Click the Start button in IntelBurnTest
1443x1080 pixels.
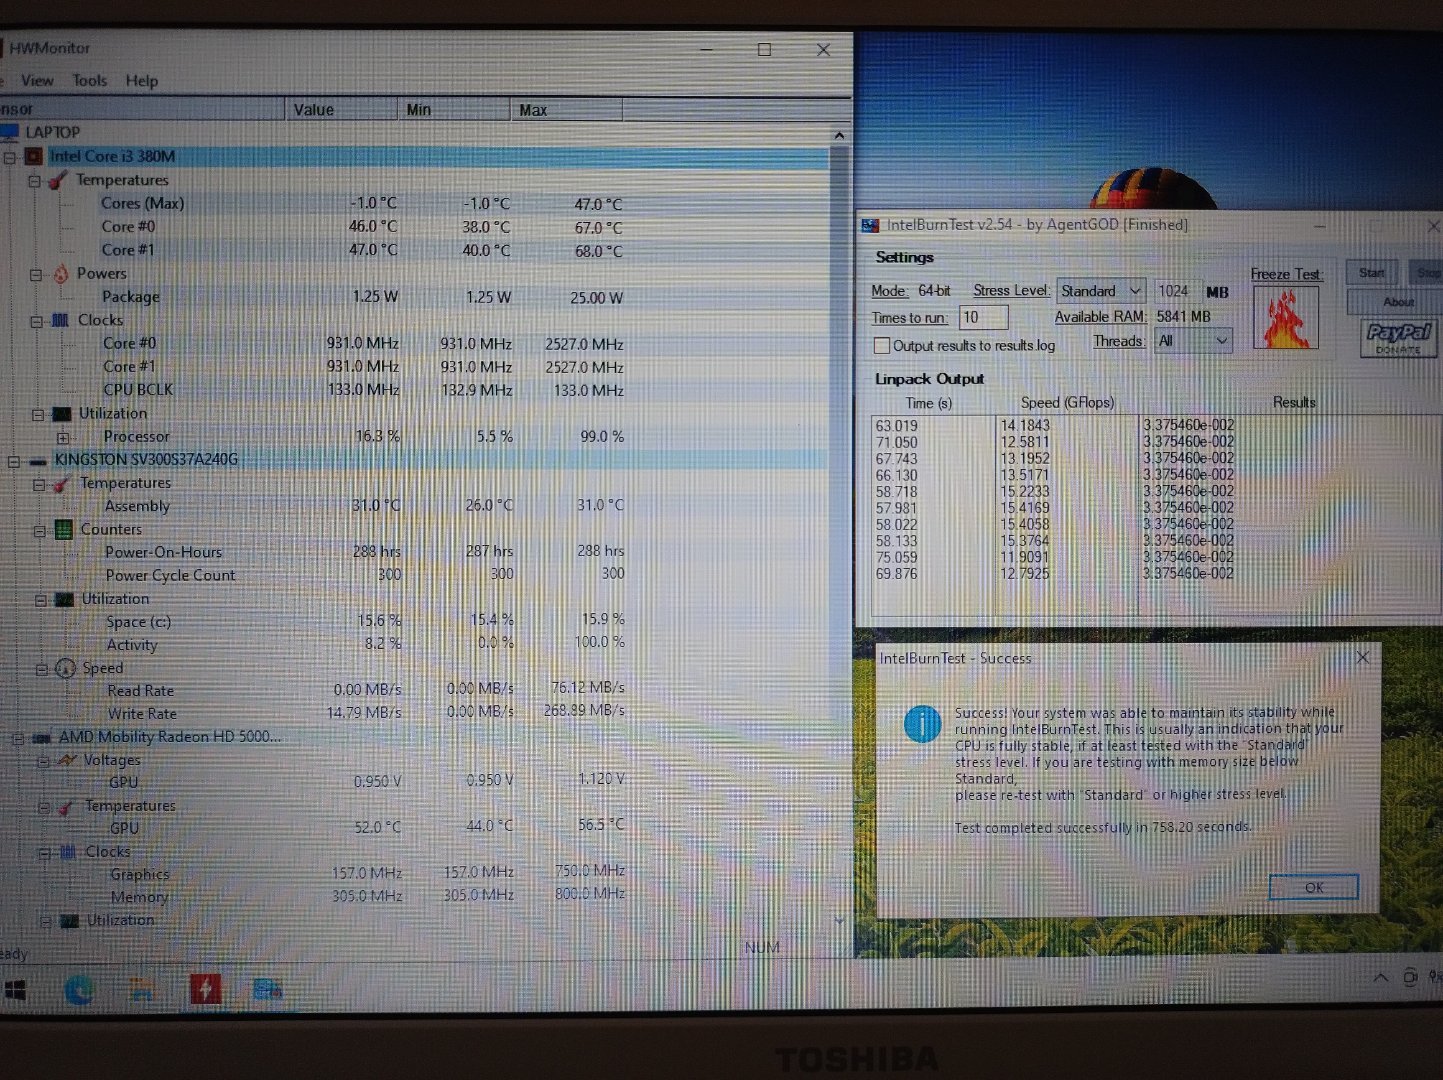1372,272
